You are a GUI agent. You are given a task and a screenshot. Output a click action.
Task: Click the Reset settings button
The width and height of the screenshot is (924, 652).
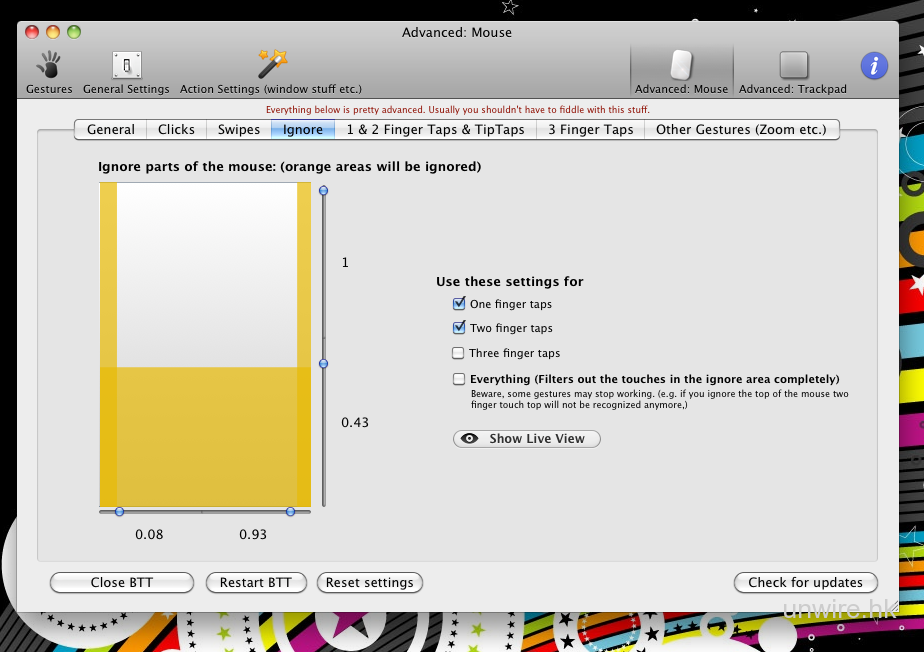coord(369,582)
